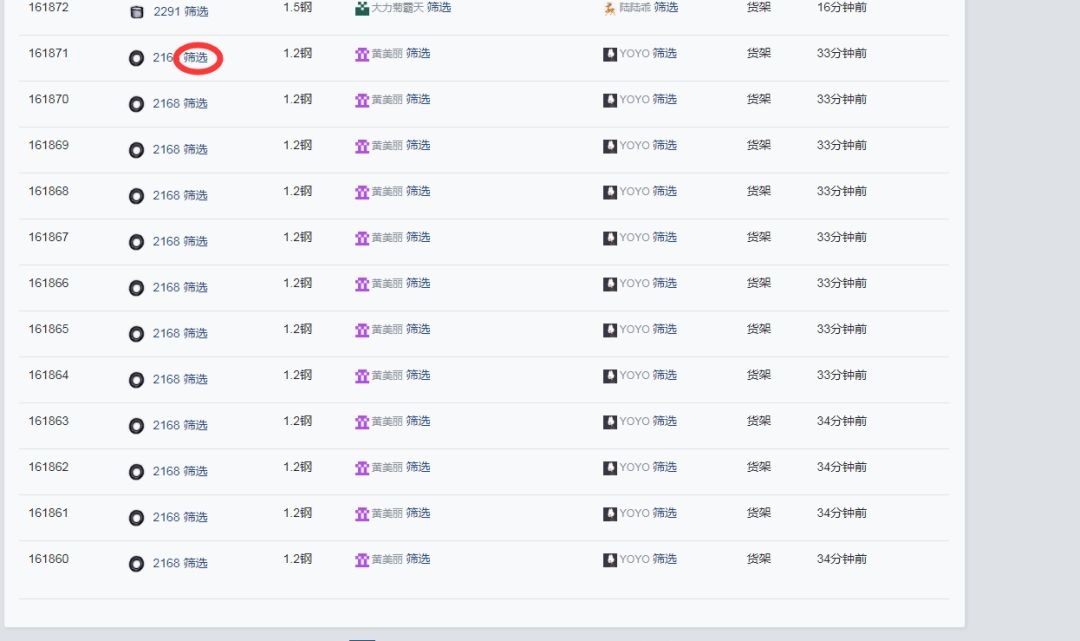Click purple avatar icon in row 161867
Screen dimensions: 1080x641
tap(362, 238)
